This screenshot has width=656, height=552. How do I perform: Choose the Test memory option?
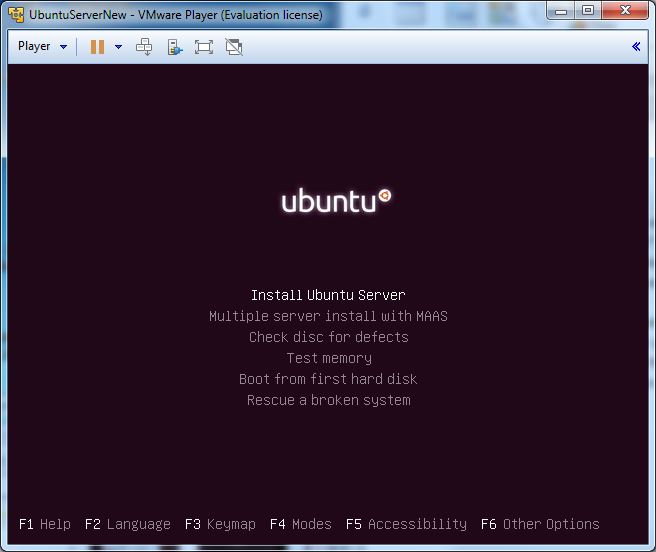click(328, 358)
